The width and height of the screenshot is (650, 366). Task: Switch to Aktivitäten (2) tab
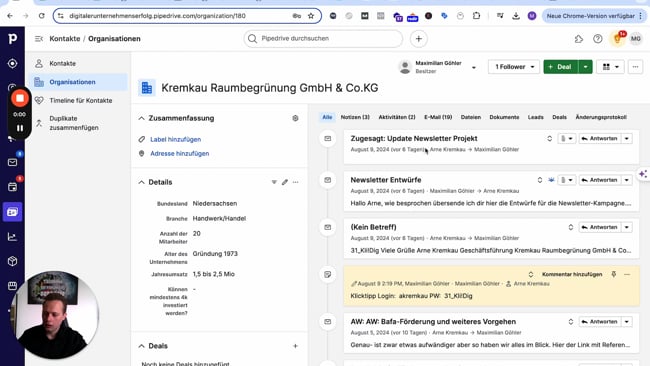(x=397, y=117)
